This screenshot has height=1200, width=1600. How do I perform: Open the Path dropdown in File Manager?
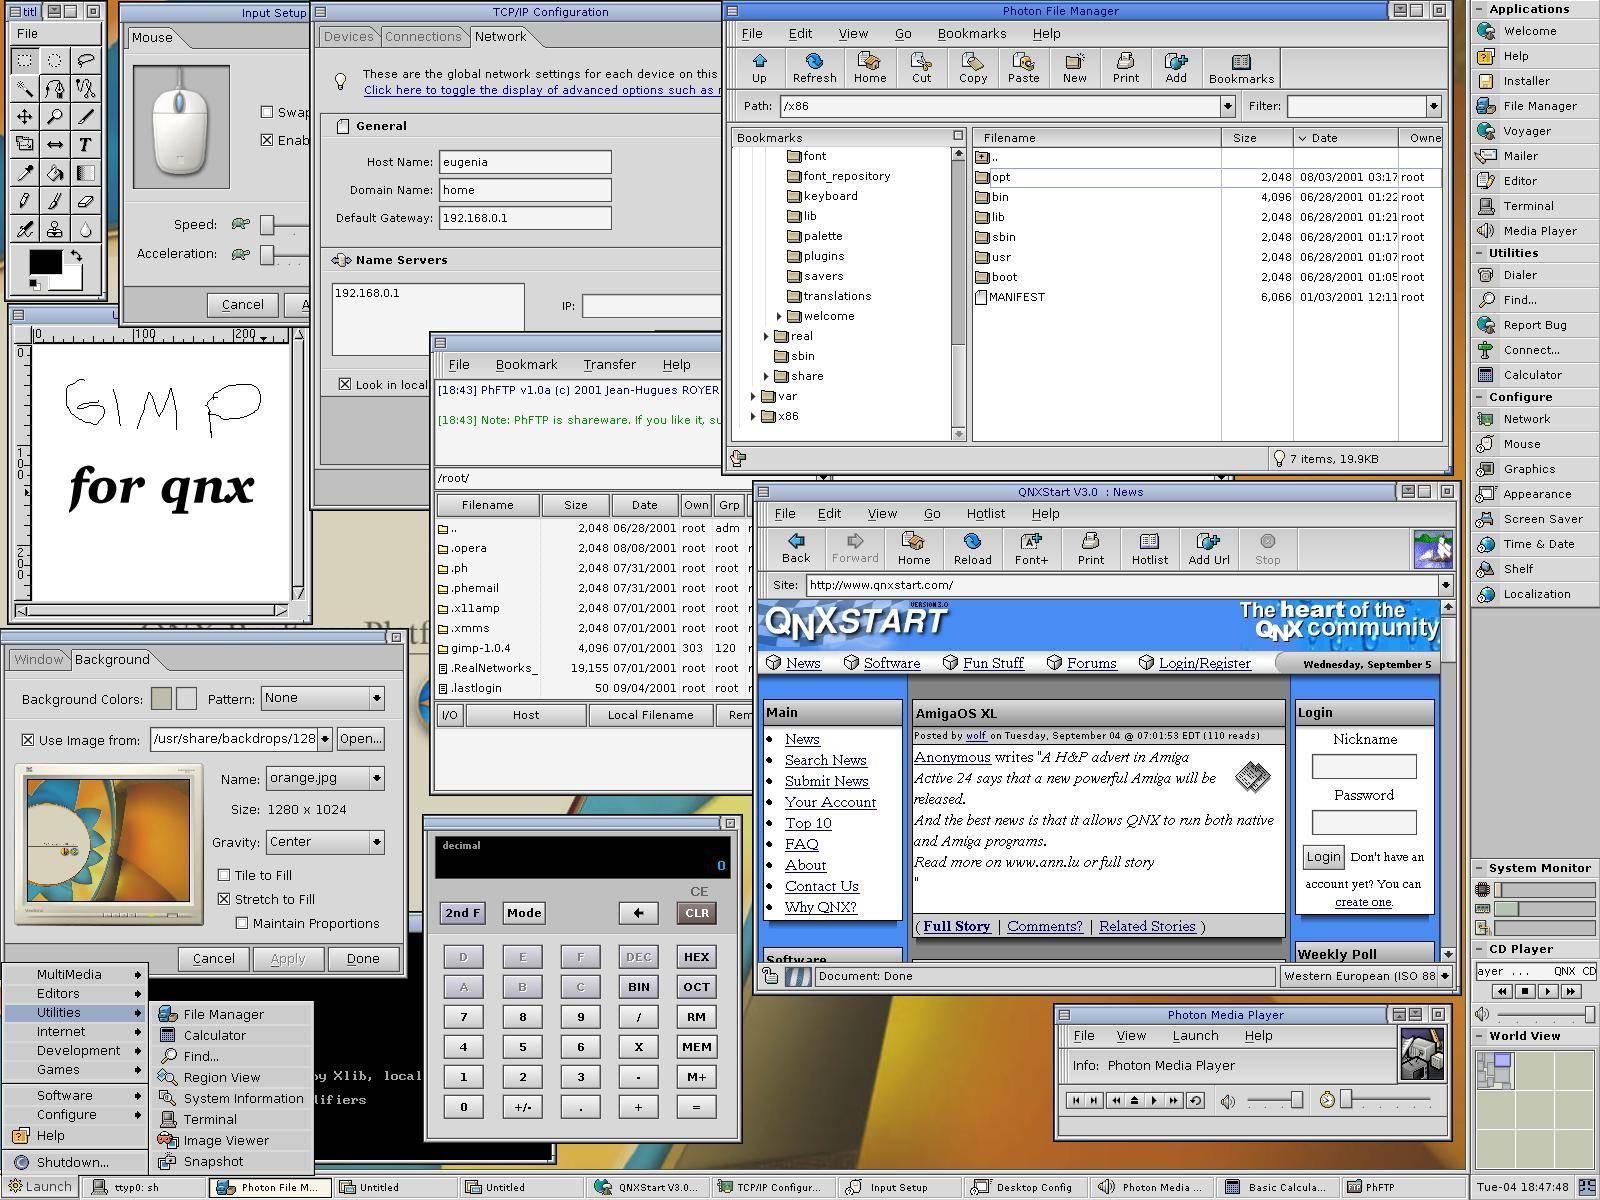click(x=1227, y=106)
